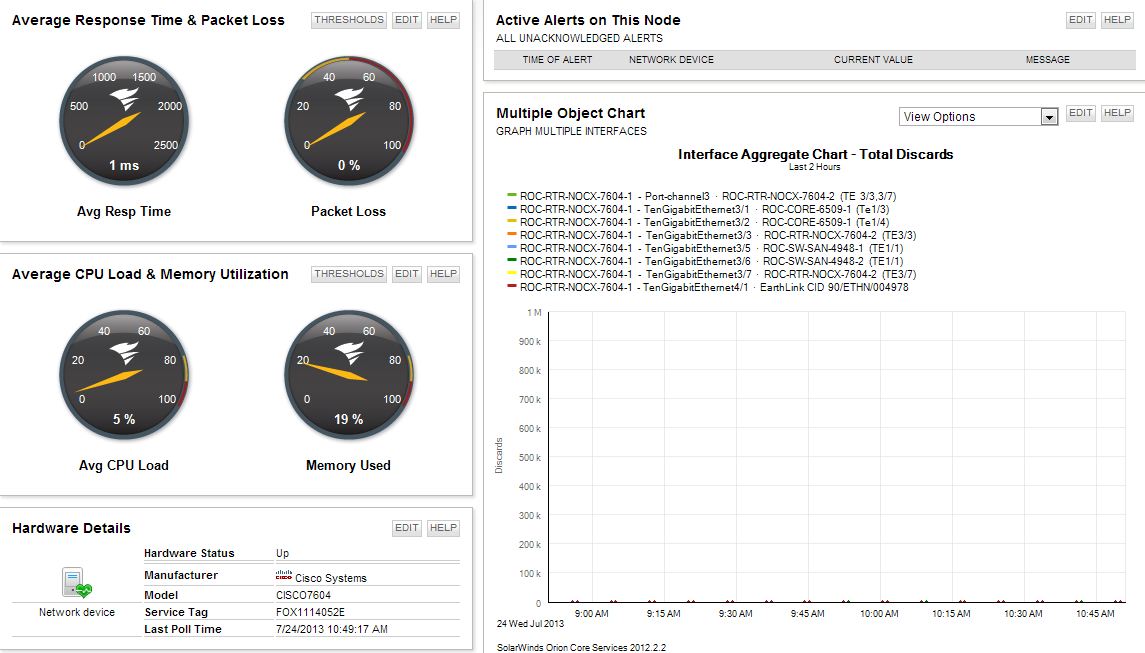Click the TenGigabitEthernet4/1 legend color marker
This screenshot has height=653, width=1145.
pyautogui.click(x=512, y=286)
